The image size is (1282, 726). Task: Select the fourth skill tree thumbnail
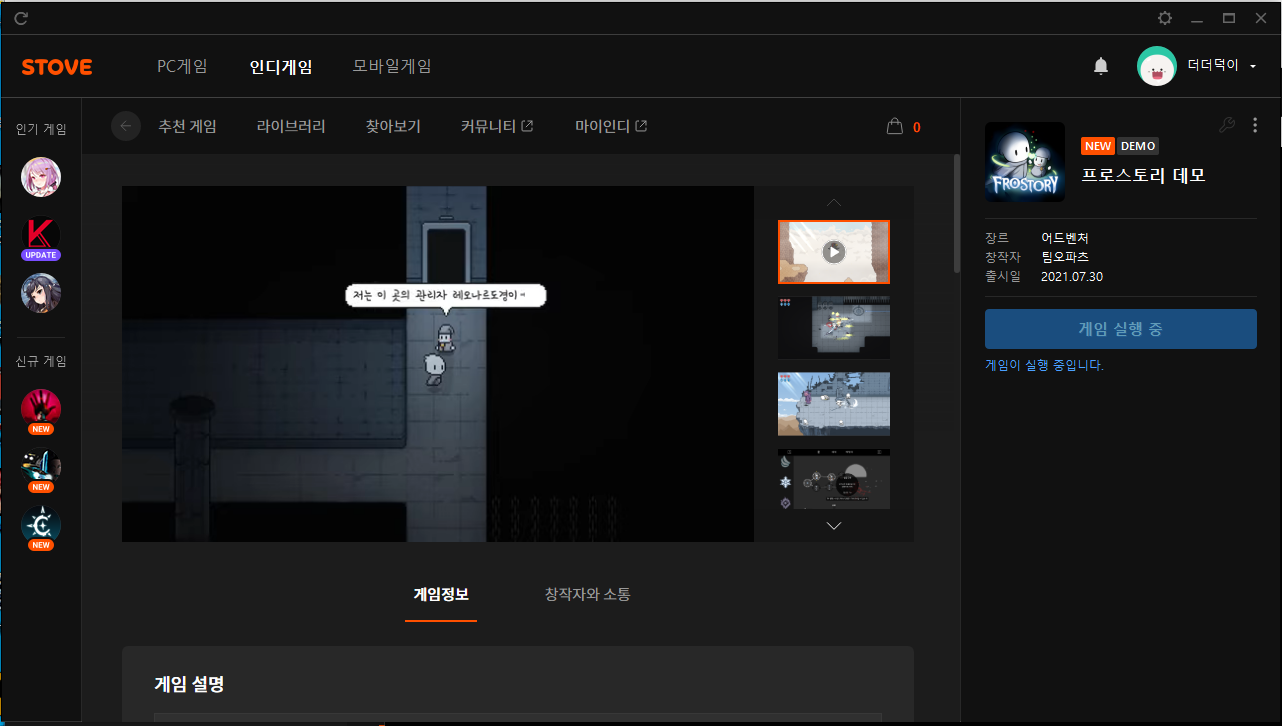834,479
